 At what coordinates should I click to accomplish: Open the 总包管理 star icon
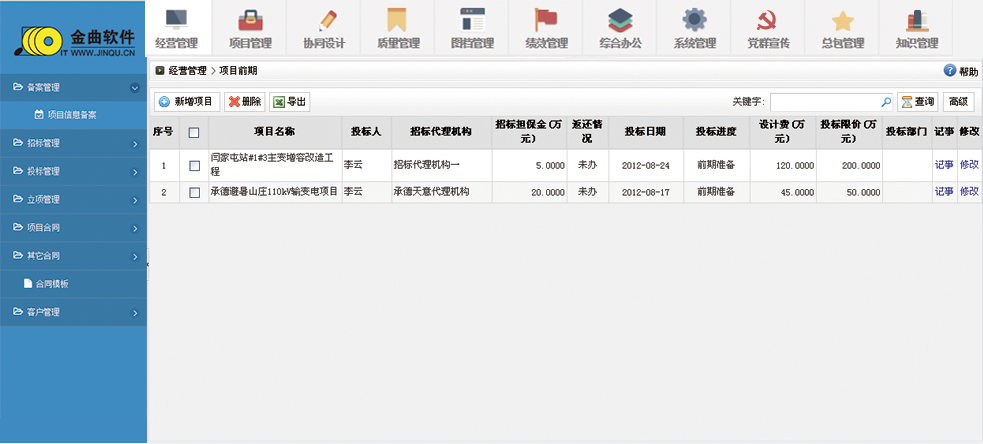click(842, 20)
